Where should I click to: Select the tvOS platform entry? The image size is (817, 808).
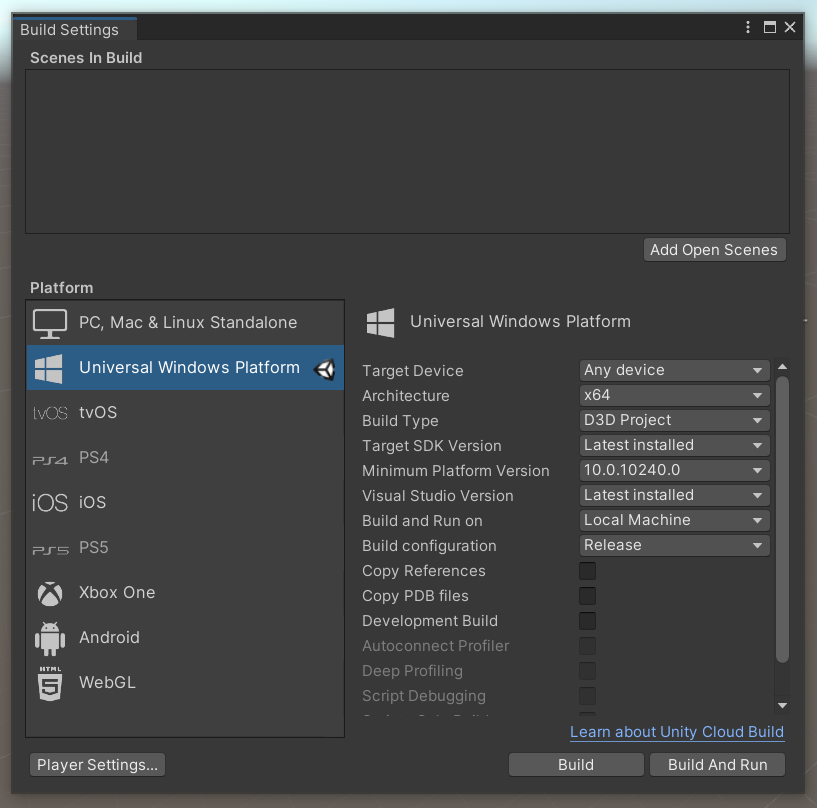coord(185,413)
